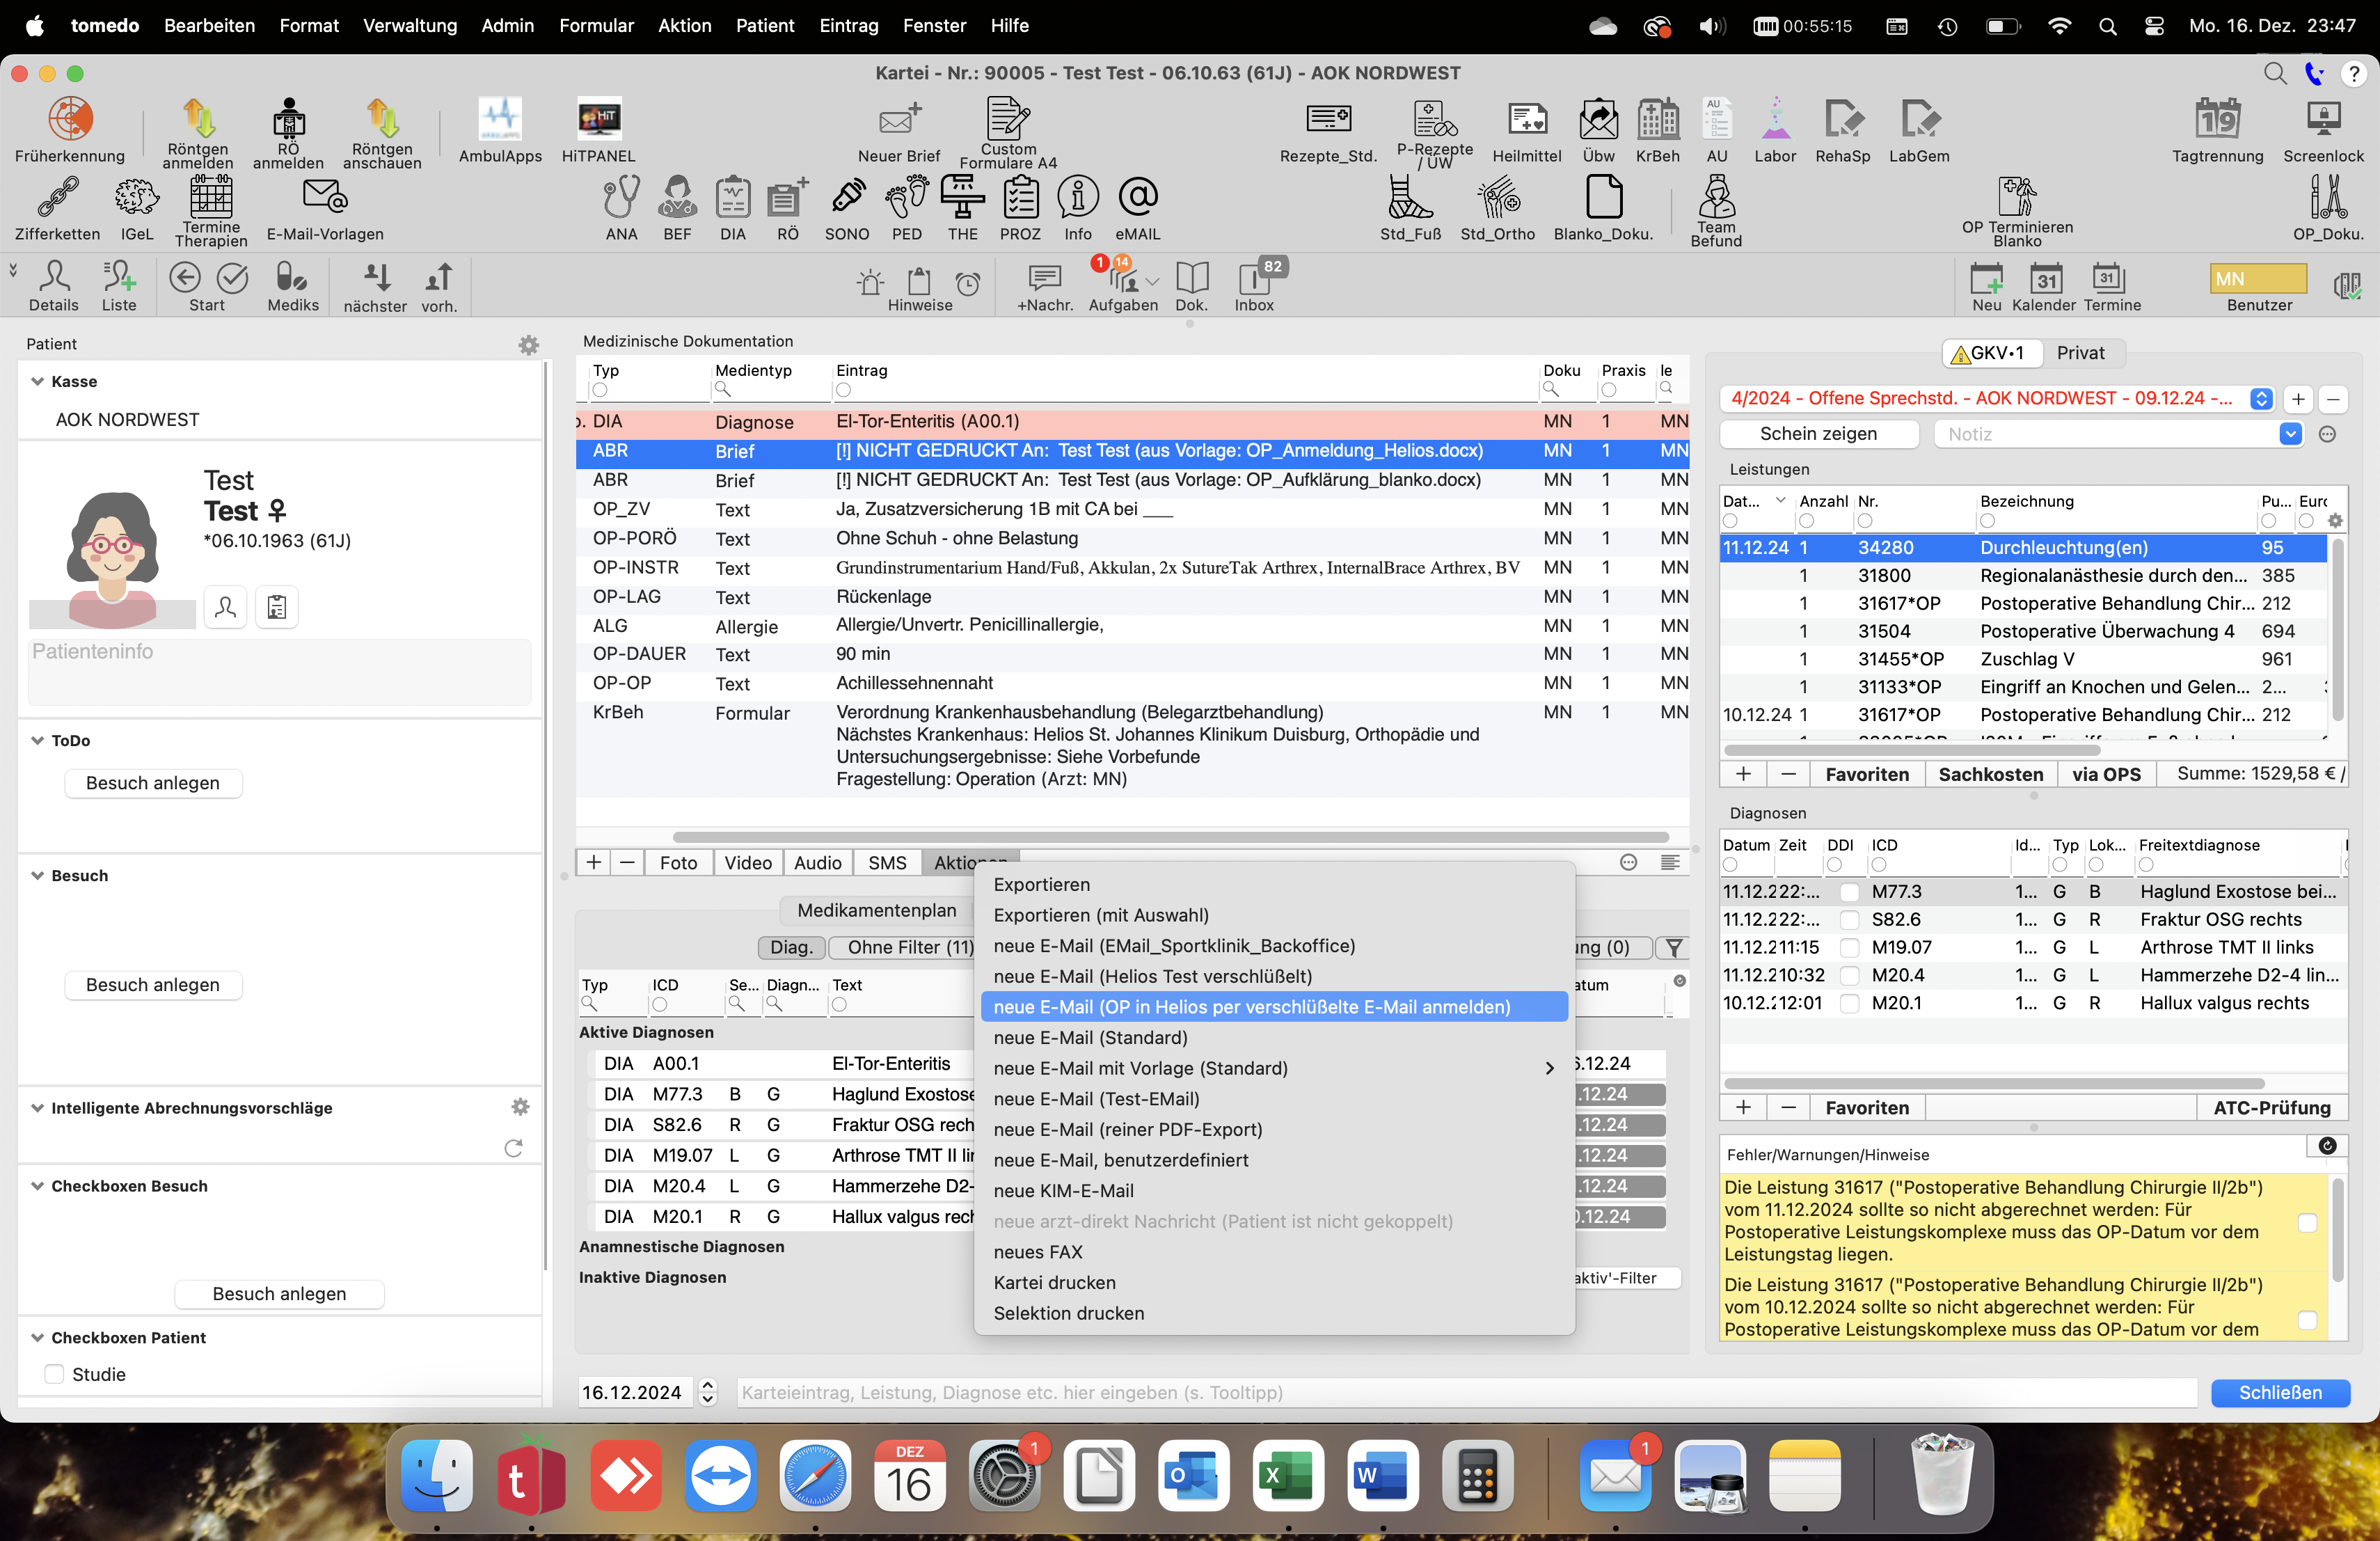Click the ATC-Prüfung button
2380x1541 pixels.
click(x=2271, y=1107)
